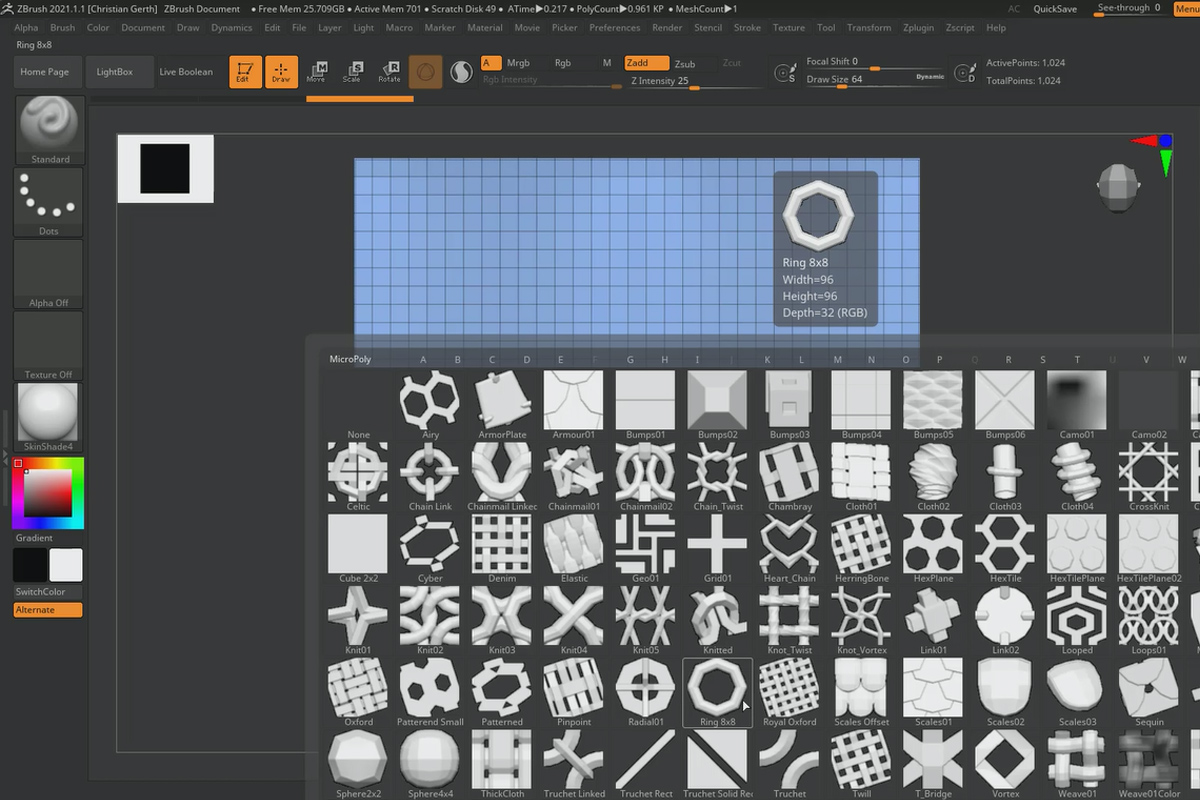Viewport: 1200px width, 800px height.
Task: Select the Sequin MicroPoly
Action: point(1150,693)
